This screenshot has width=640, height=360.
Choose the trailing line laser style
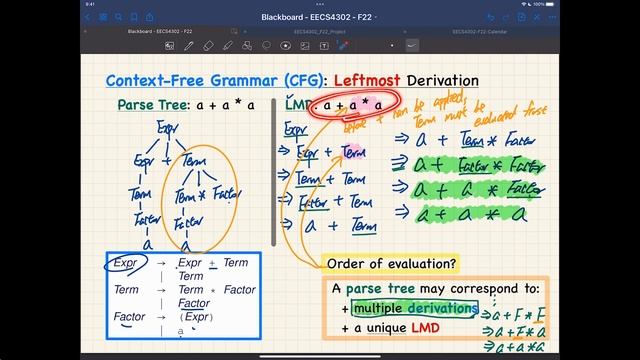pos(411,45)
